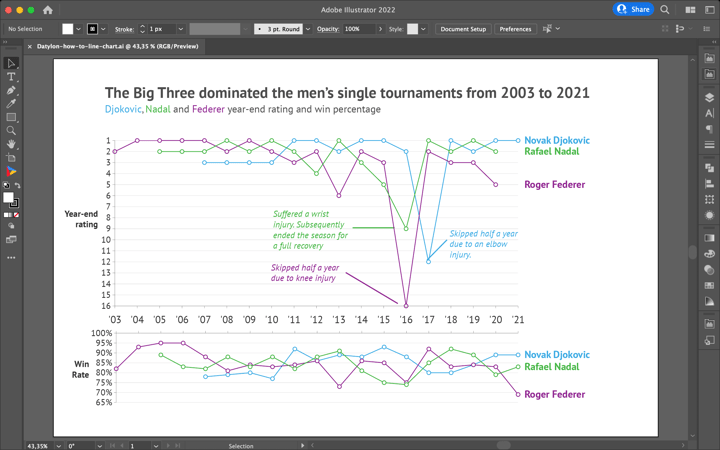Select the Eyedropper tool
Image resolution: width=720 pixels, height=450 pixels.
11,104
